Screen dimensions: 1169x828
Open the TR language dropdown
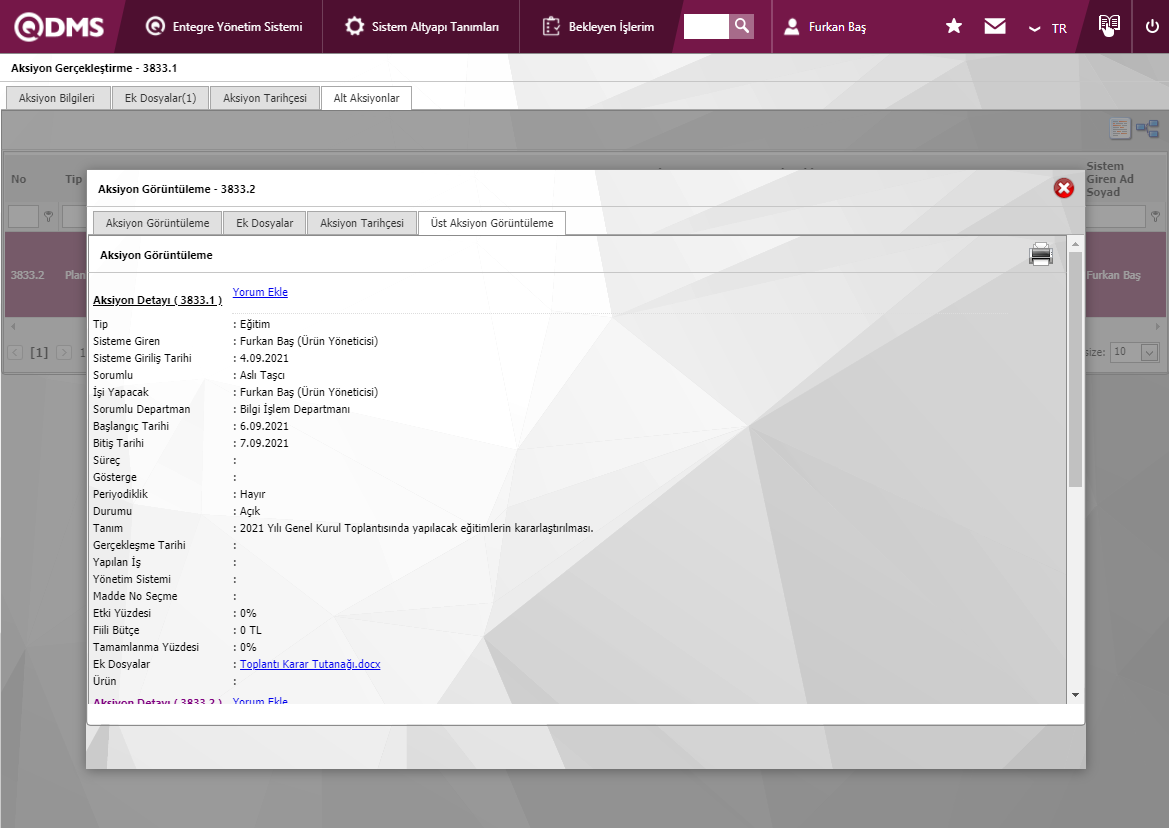pos(1048,28)
